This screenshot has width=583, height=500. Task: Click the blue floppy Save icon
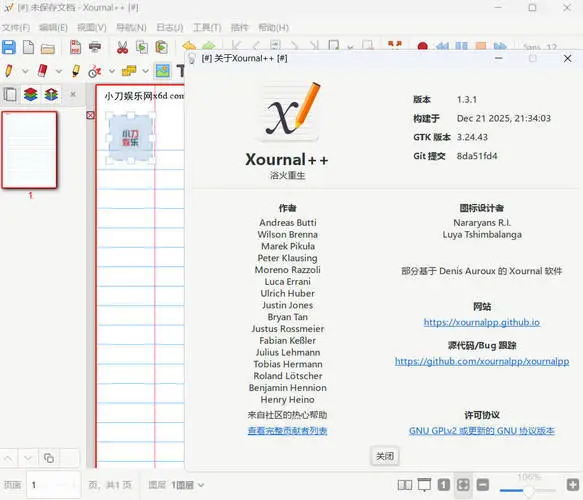(x=9, y=48)
